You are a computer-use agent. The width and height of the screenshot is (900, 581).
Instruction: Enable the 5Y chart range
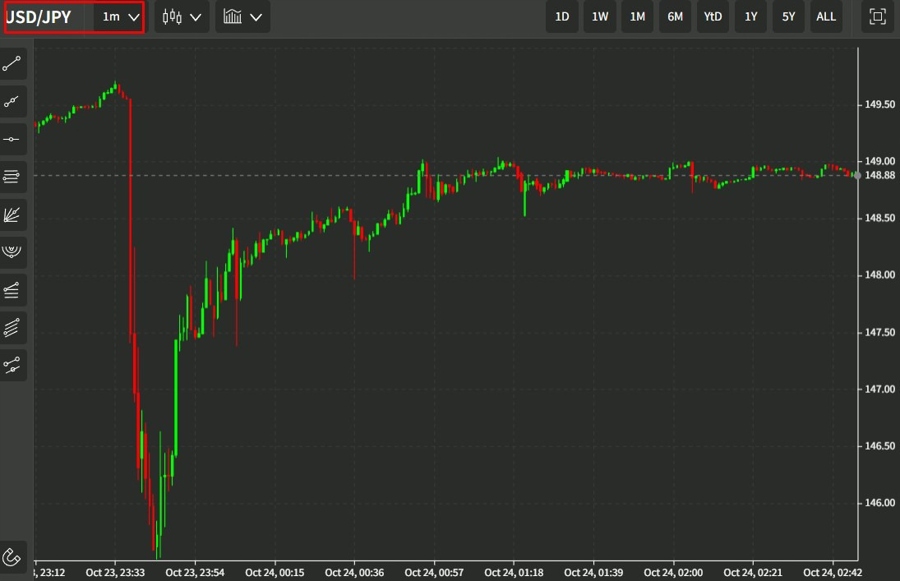pyautogui.click(x=788, y=16)
